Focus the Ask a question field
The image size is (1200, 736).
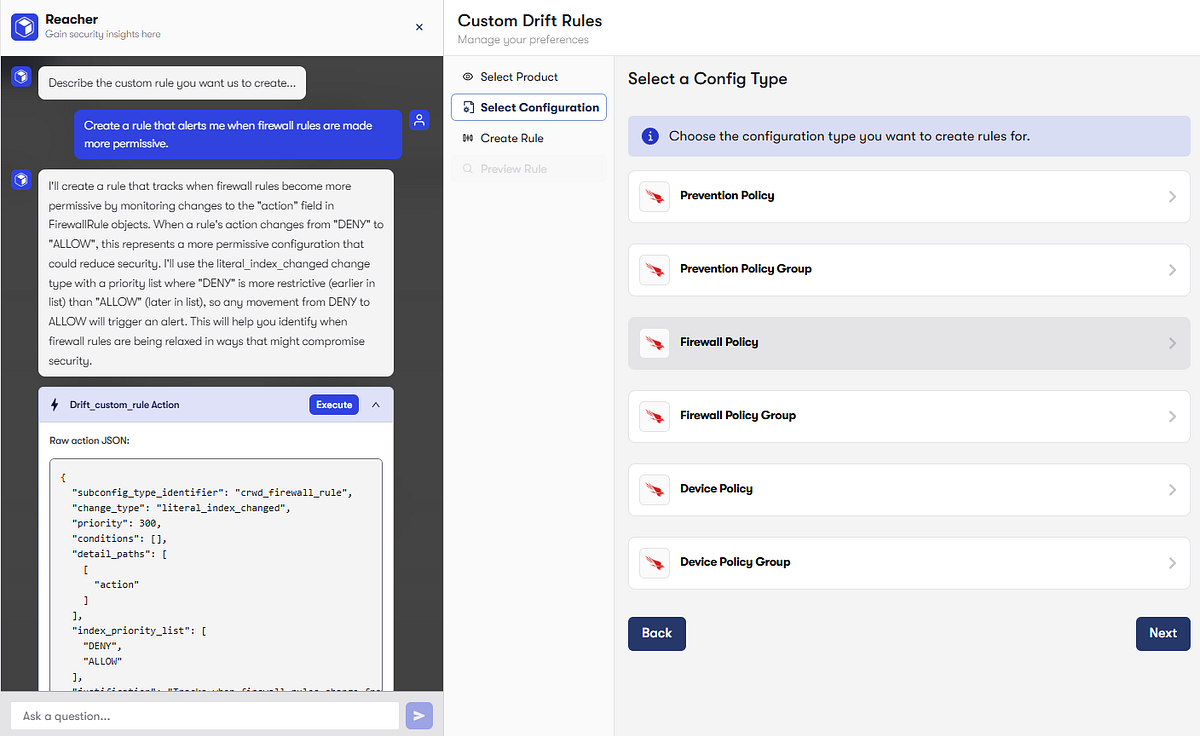point(204,716)
